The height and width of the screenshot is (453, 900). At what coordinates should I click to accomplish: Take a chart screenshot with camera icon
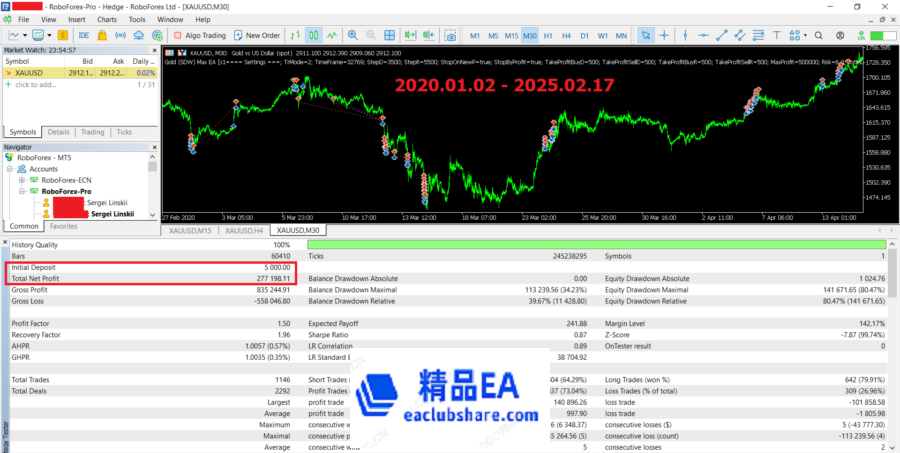[x=451, y=36]
